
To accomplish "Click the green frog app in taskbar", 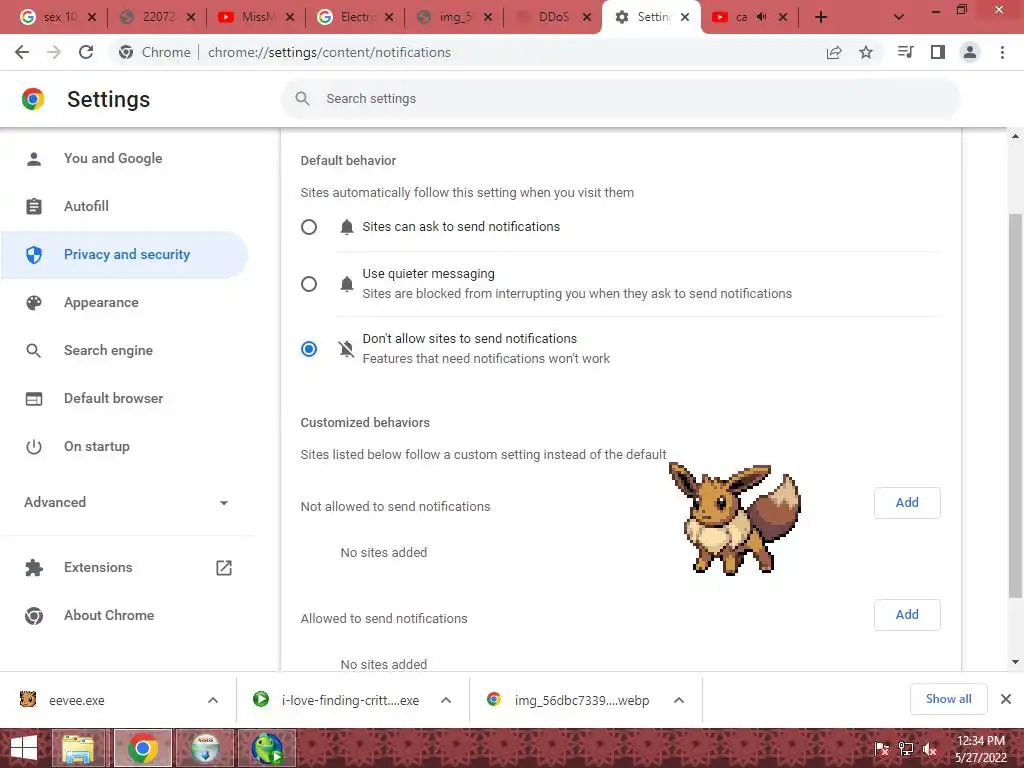I will (x=268, y=748).
